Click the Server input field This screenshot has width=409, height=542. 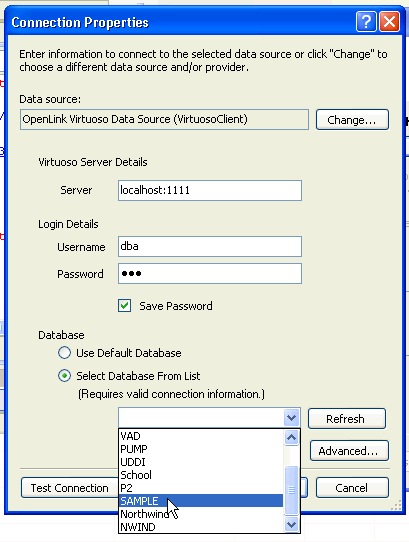(x=210, y=190)
